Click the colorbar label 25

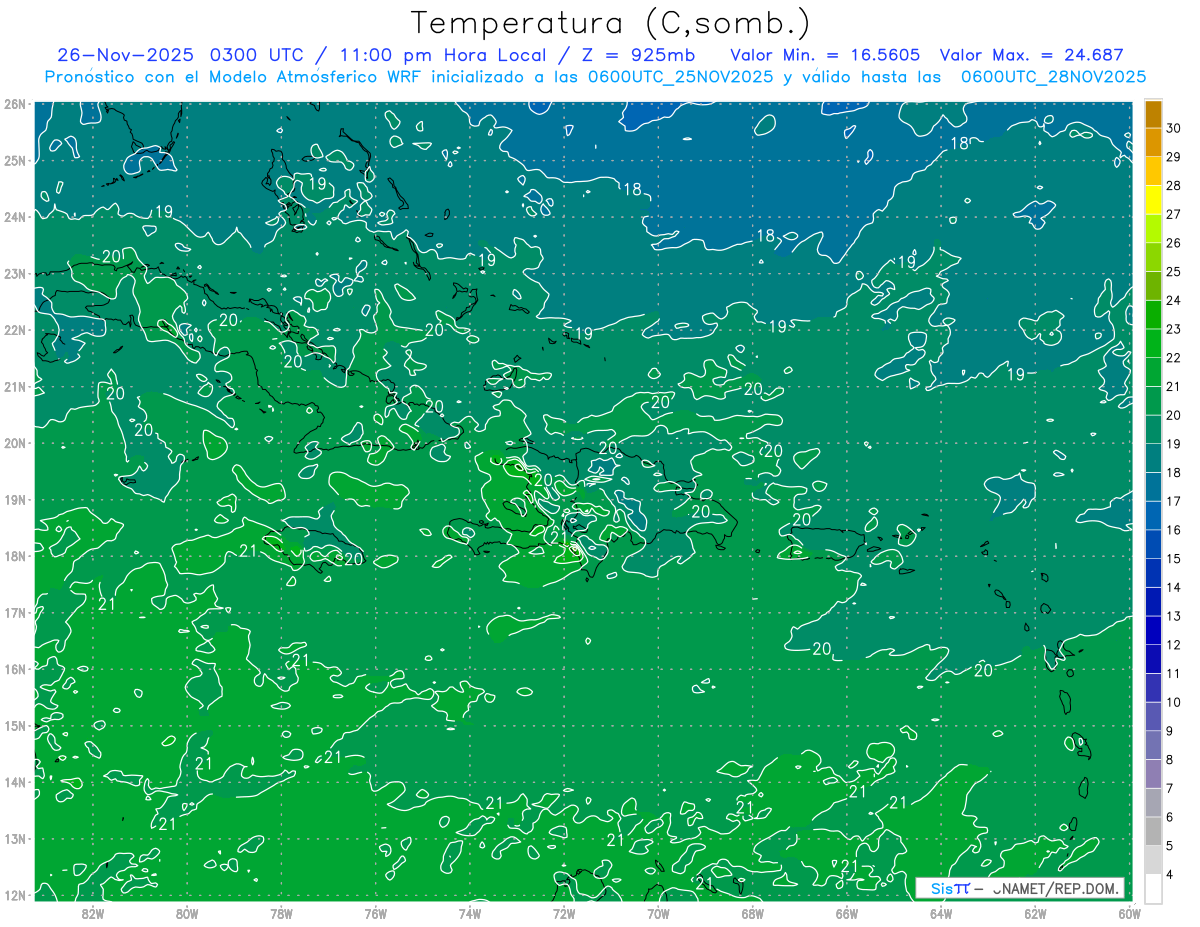pos(1174,272)
